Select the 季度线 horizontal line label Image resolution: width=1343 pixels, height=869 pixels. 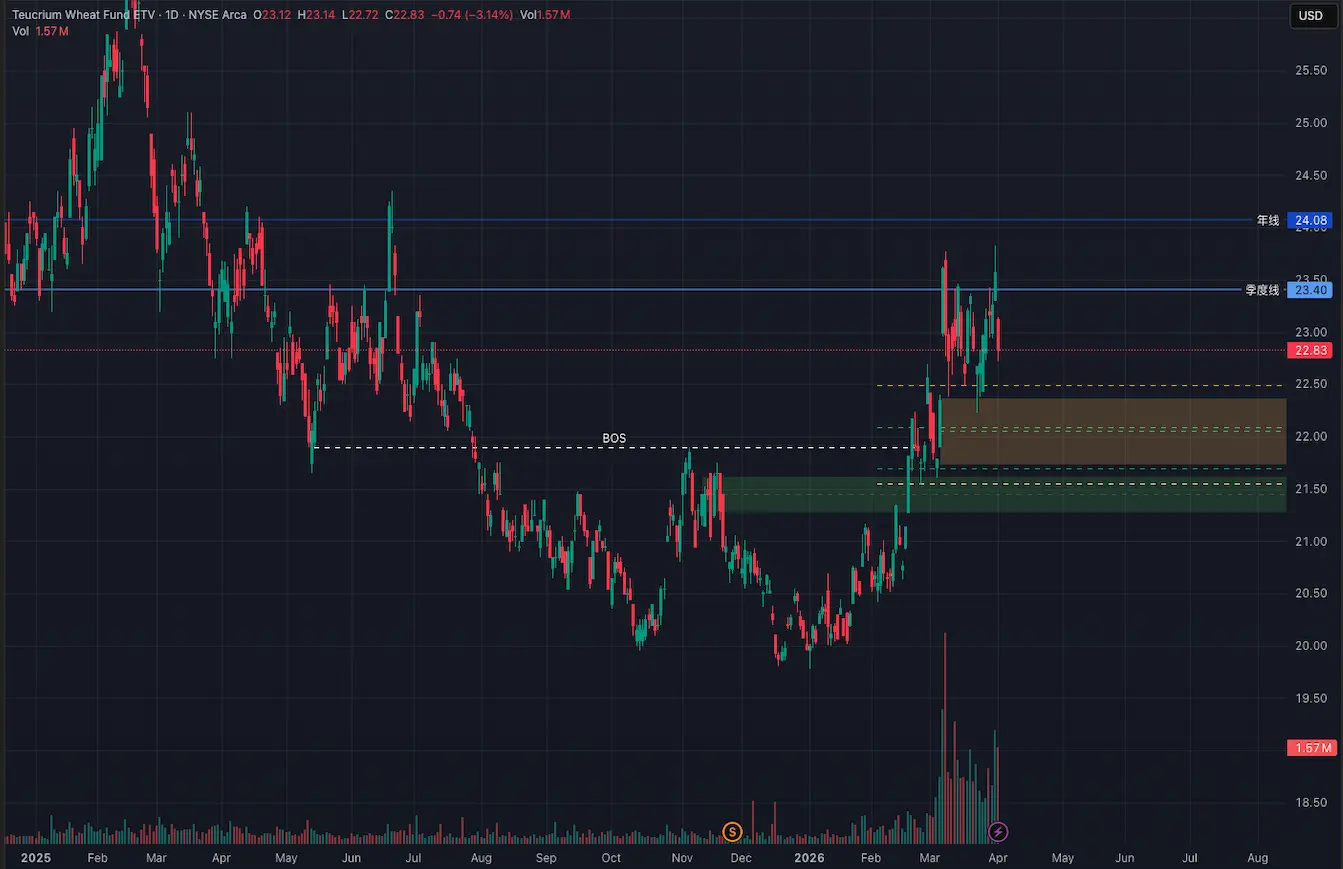pos(1262,290)
